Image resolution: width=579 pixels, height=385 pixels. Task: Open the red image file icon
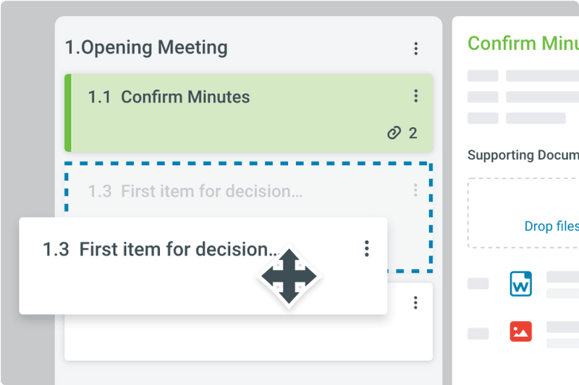521,331
